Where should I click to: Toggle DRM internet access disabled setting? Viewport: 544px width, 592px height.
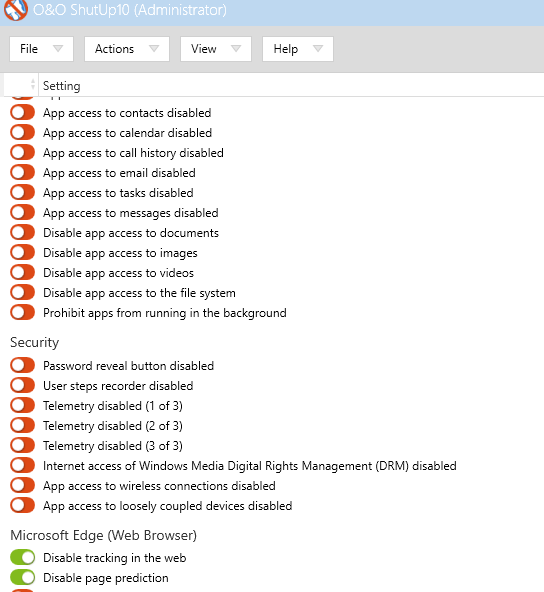[23, 466]
